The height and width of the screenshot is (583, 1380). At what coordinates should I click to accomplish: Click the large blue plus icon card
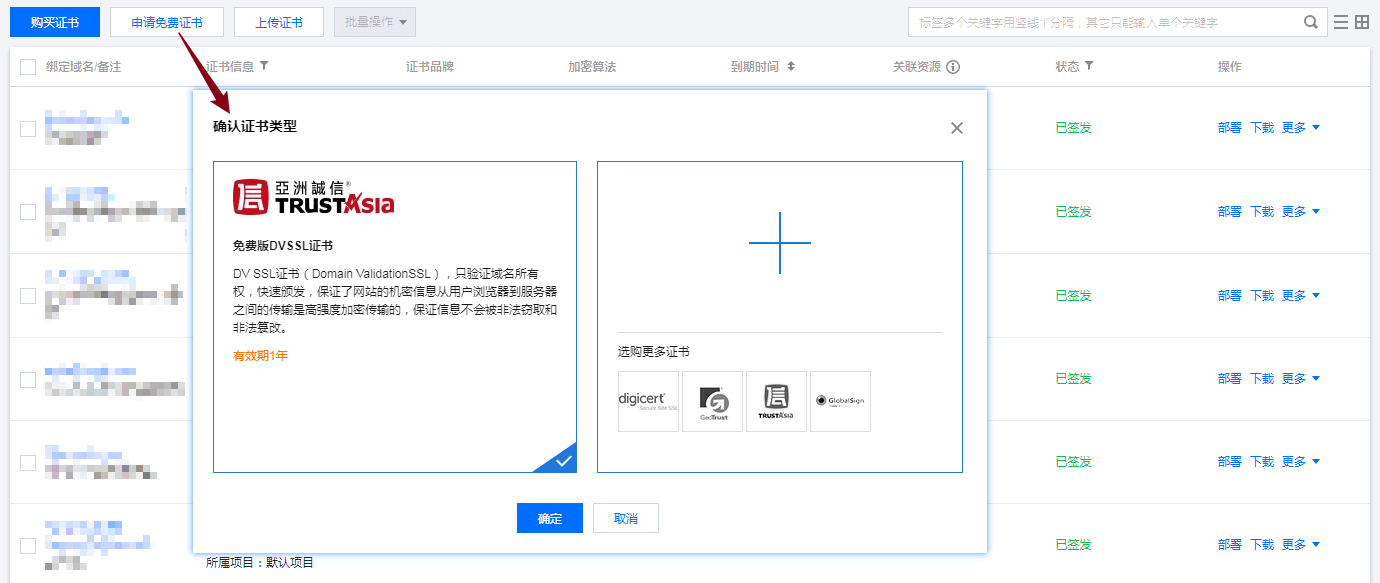[x=780, y=243]
